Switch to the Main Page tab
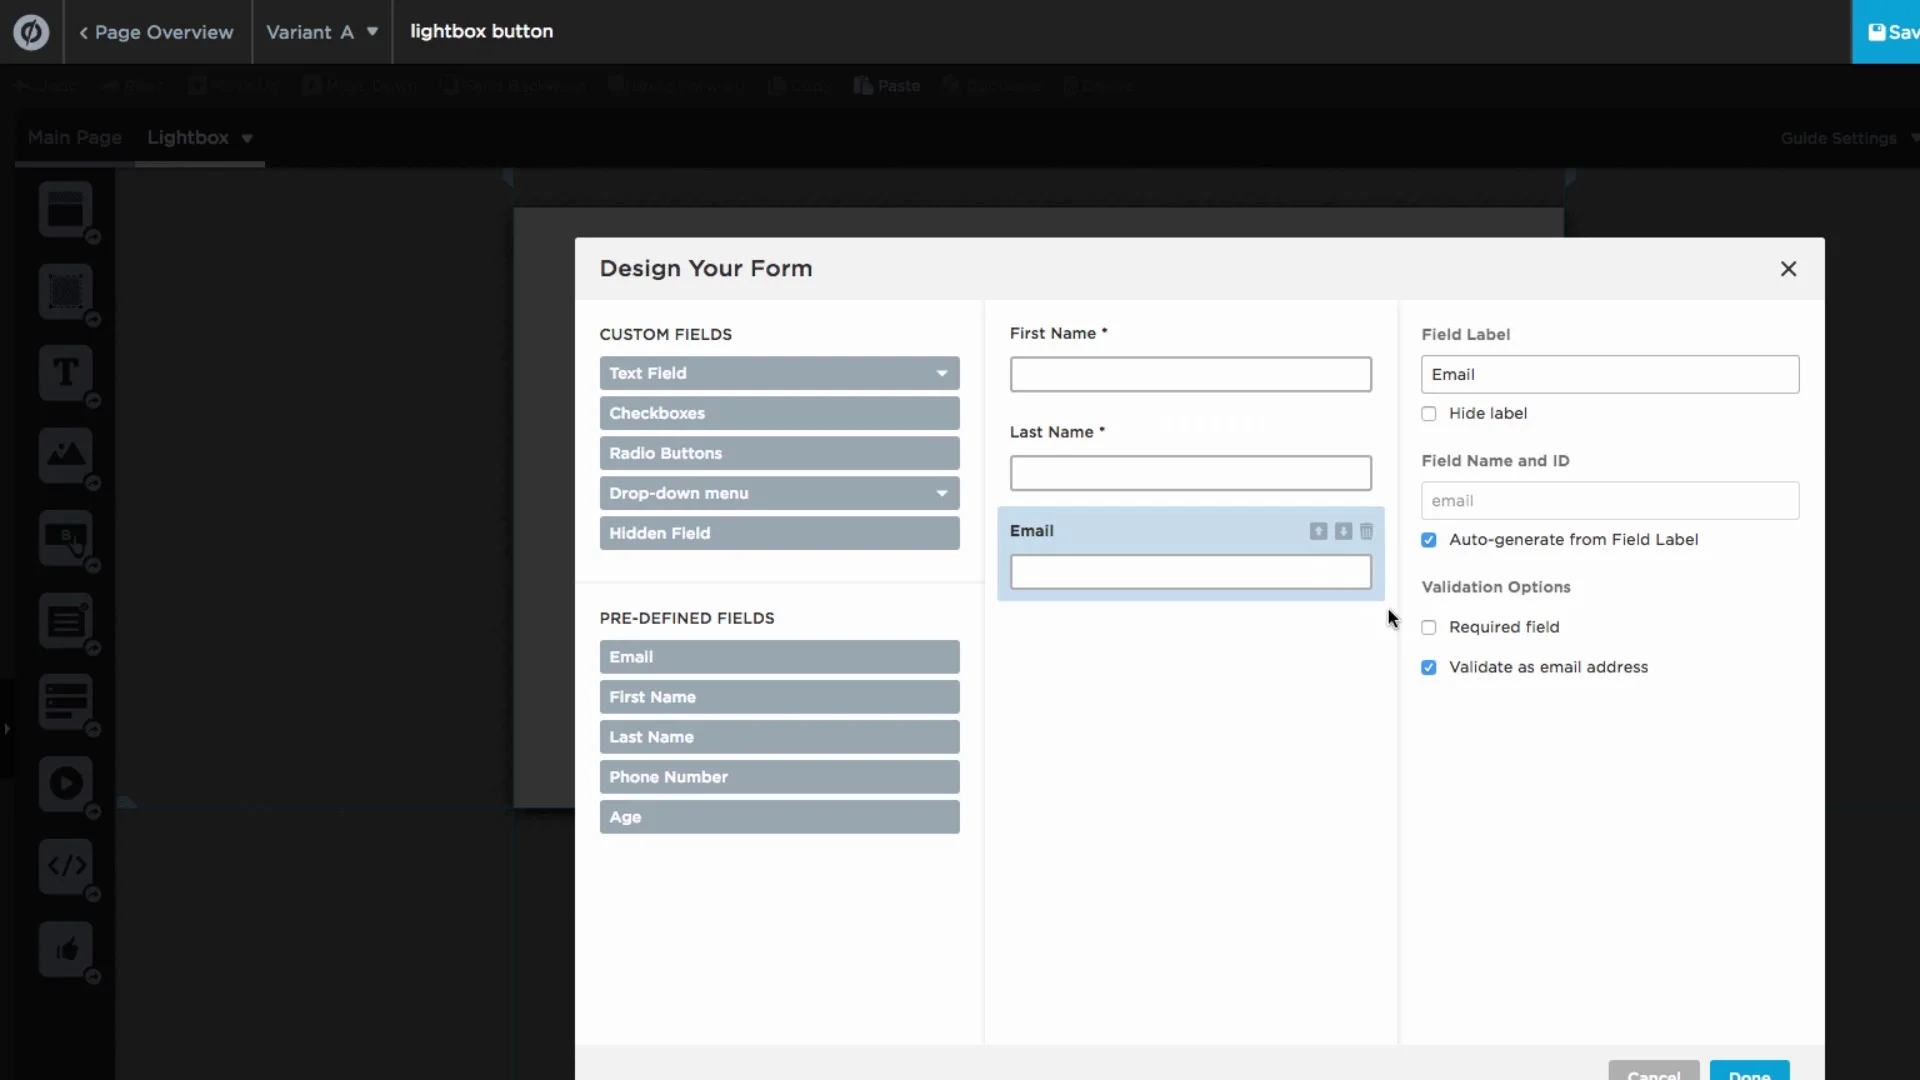1920x1080 pixels. [75, 138]
